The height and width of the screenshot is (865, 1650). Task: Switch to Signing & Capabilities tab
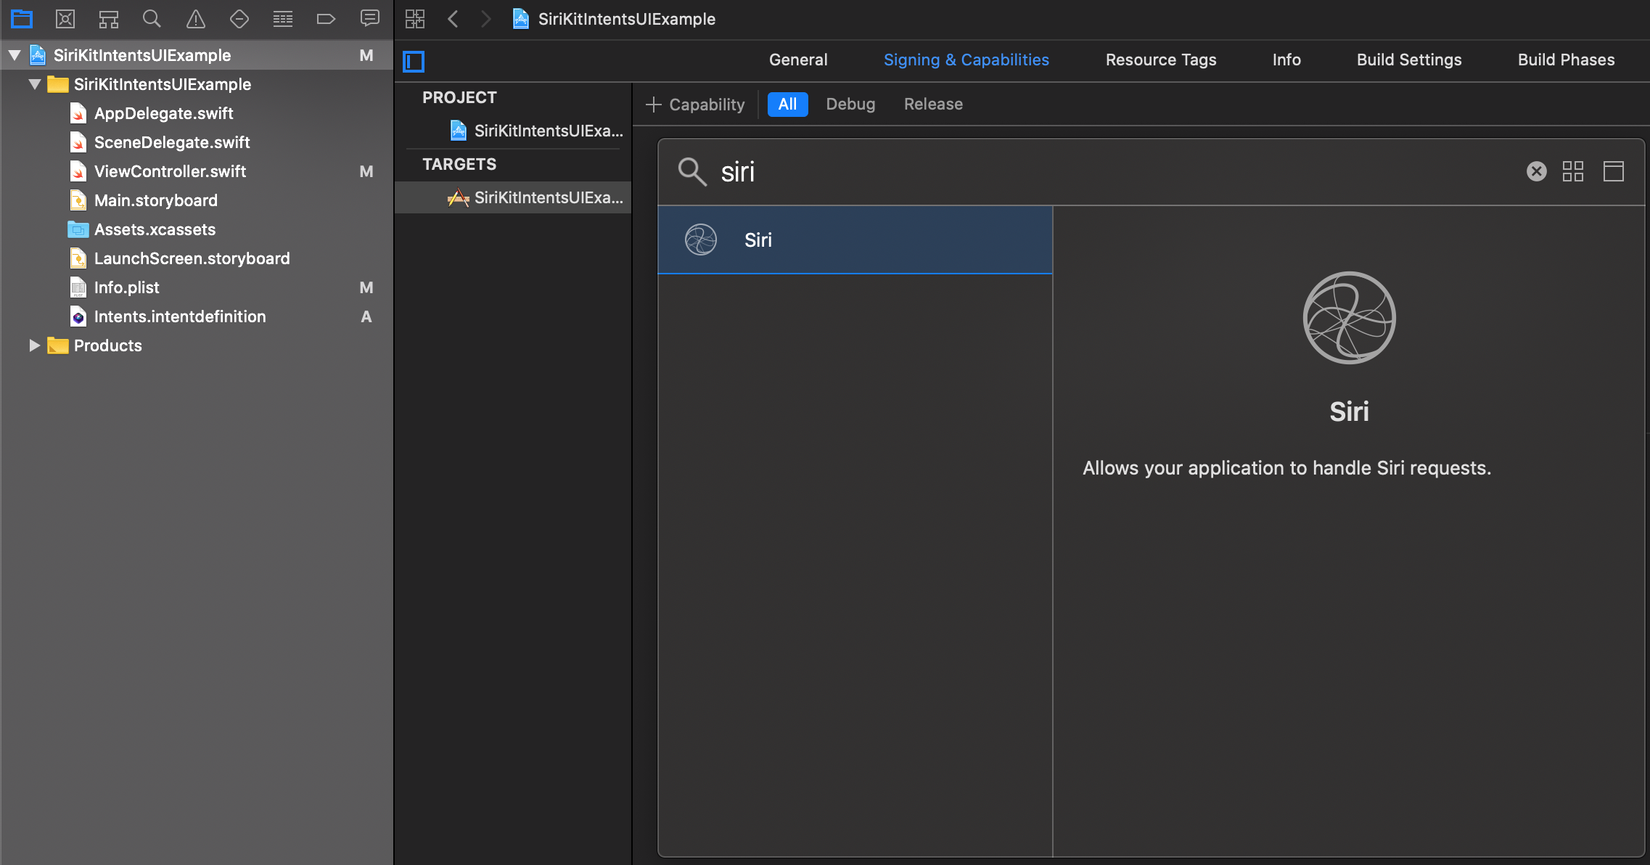[x=966, y=60]
